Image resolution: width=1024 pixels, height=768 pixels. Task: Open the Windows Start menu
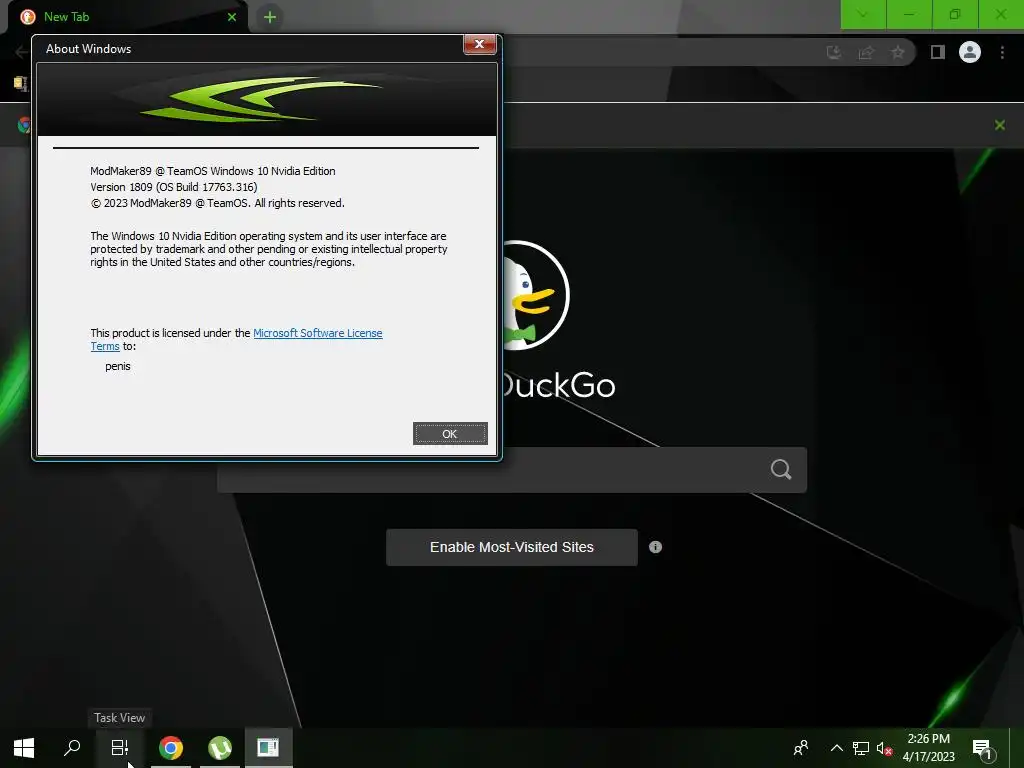[24, 748]
